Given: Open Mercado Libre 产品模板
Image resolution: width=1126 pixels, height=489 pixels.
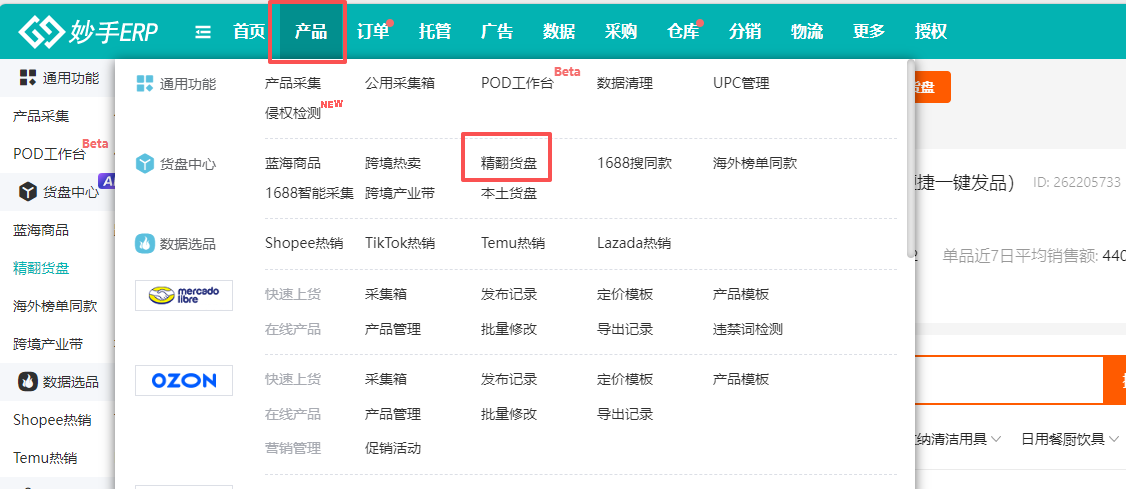Looking at the screenshot, I should [741, 294].
